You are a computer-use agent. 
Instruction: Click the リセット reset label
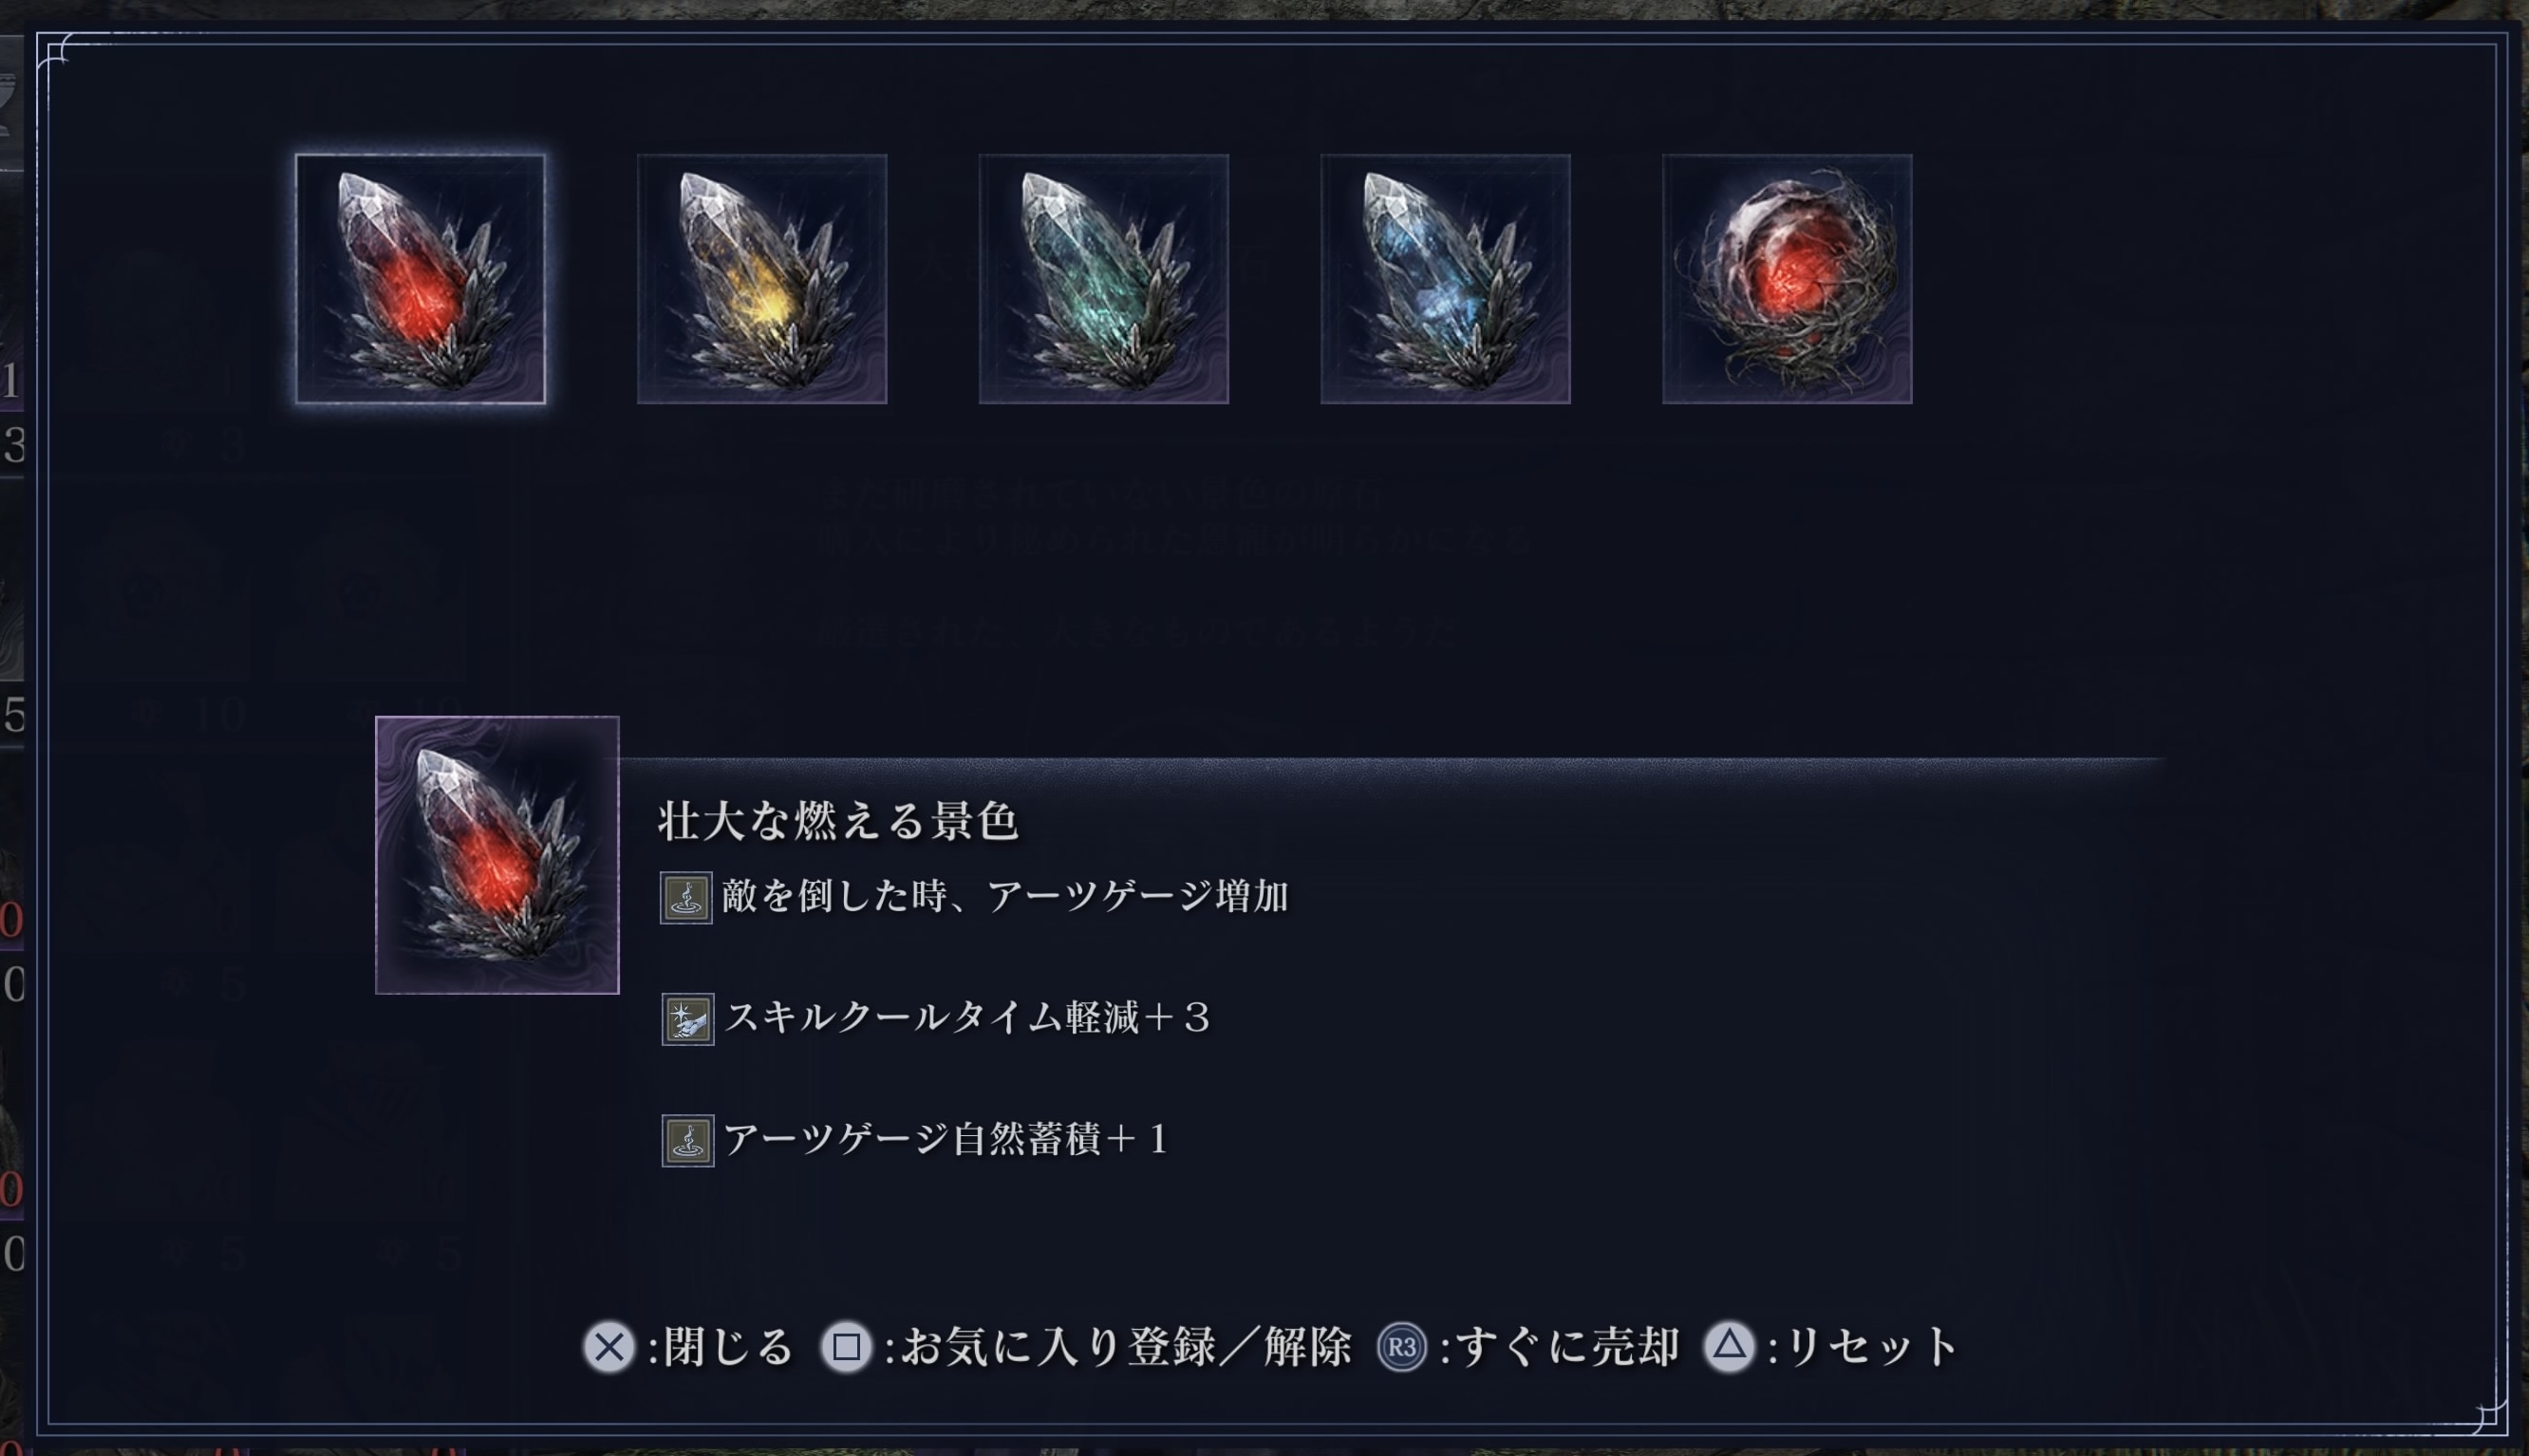pos(1871,1346)
